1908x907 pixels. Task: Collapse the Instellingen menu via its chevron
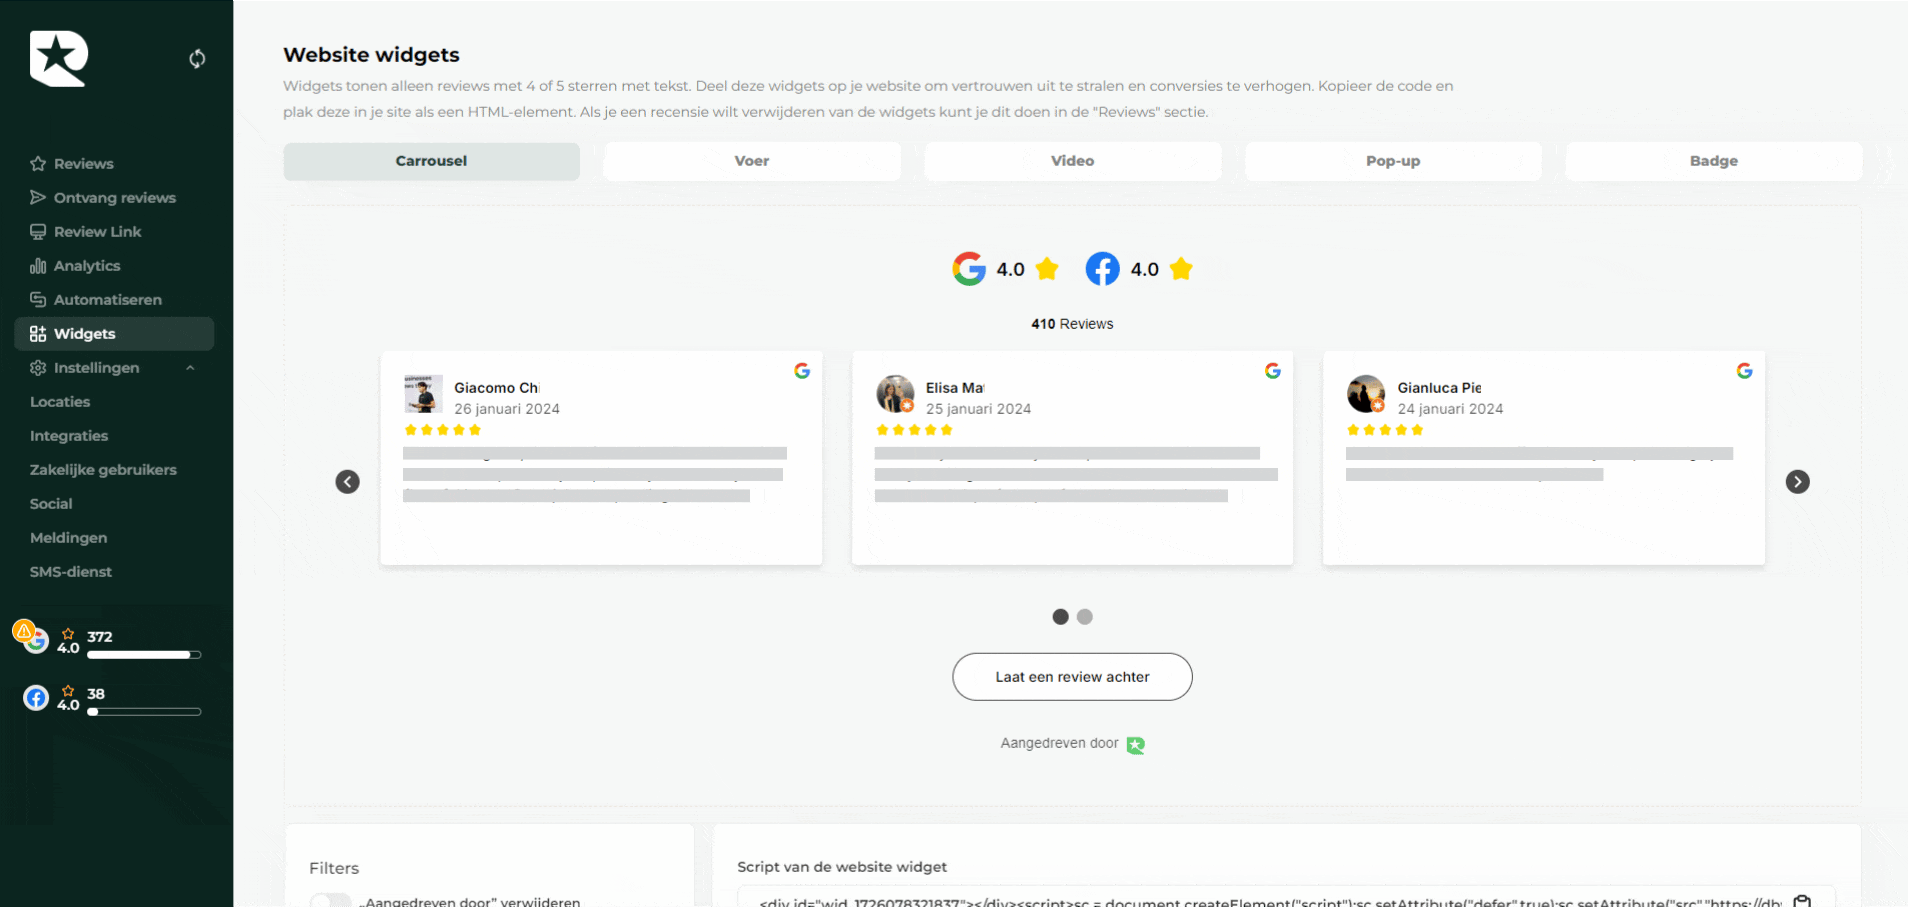coord(191,367)
